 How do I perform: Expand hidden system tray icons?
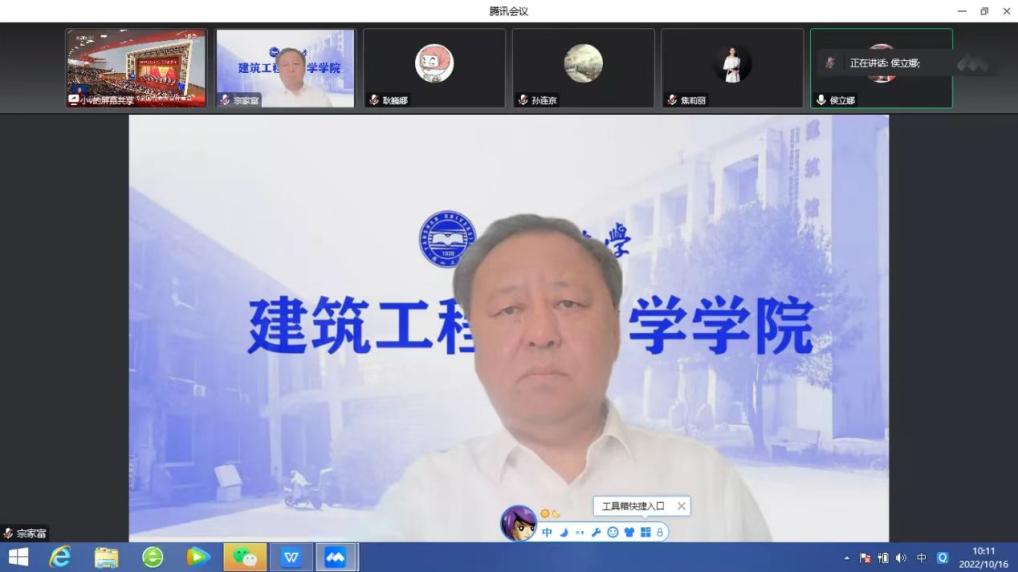(847, 558)
